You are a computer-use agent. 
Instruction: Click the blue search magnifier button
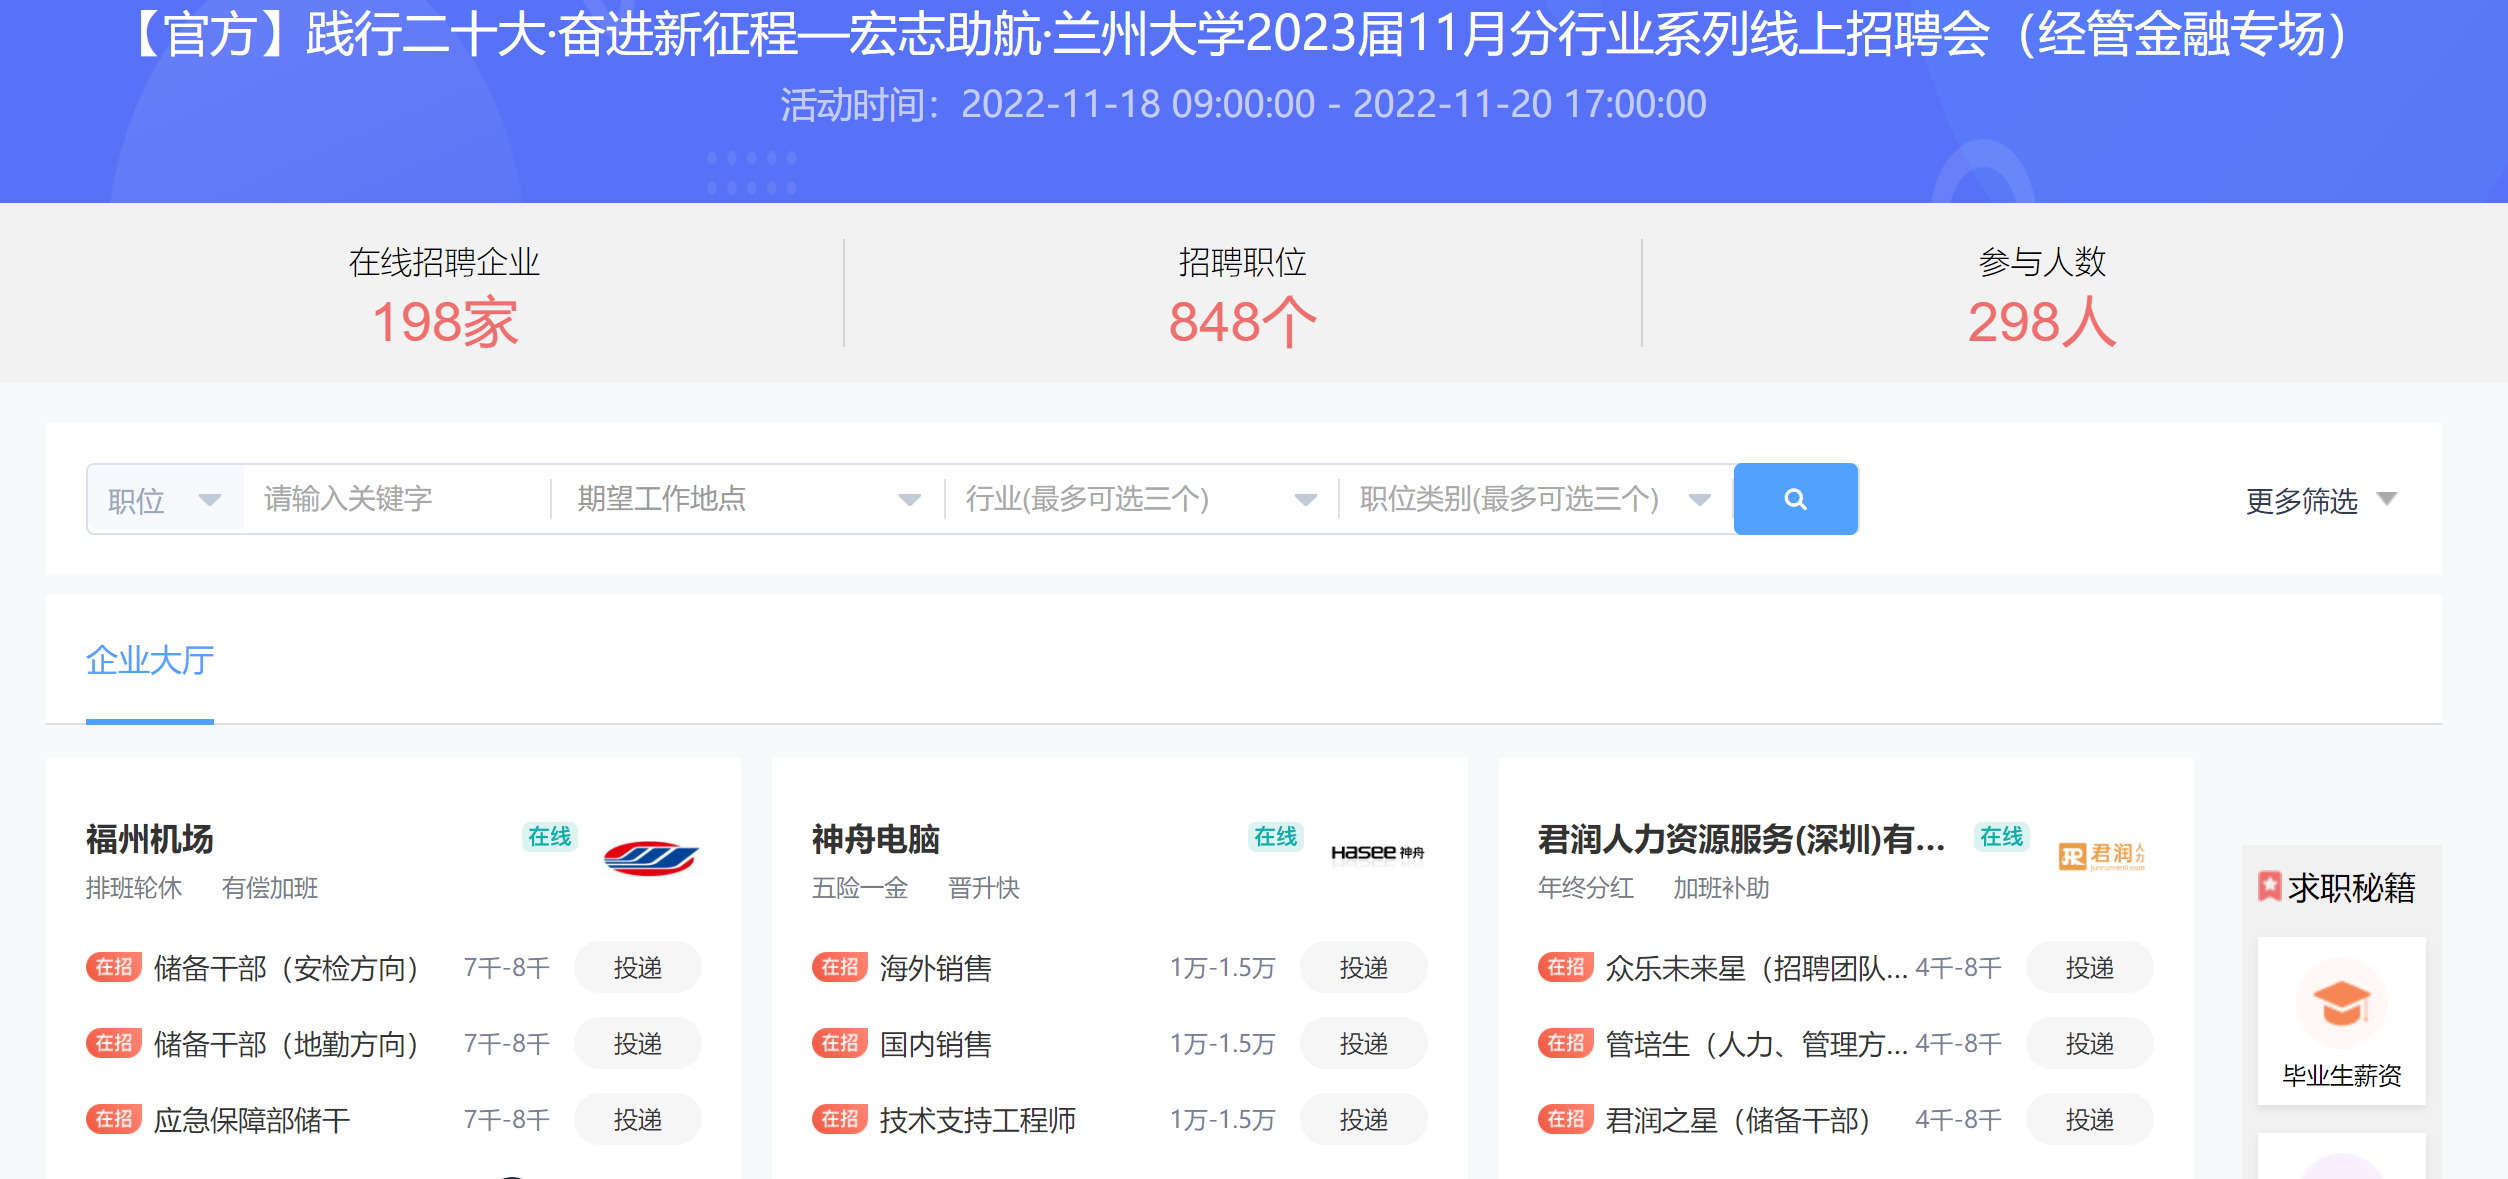1795,499
